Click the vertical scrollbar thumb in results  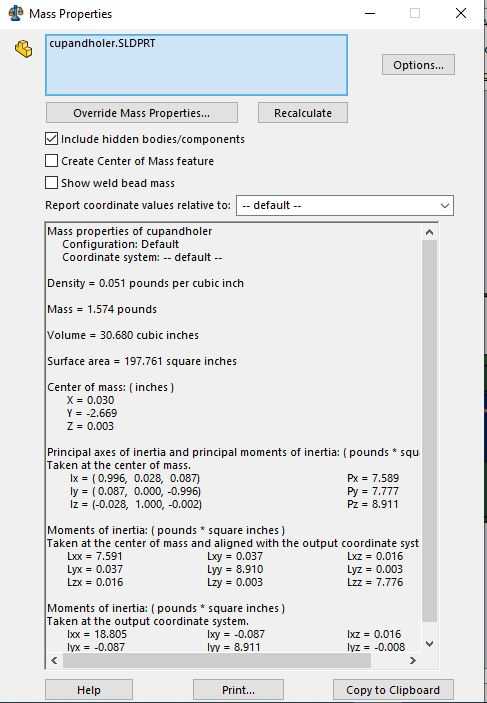click(429, 430)
